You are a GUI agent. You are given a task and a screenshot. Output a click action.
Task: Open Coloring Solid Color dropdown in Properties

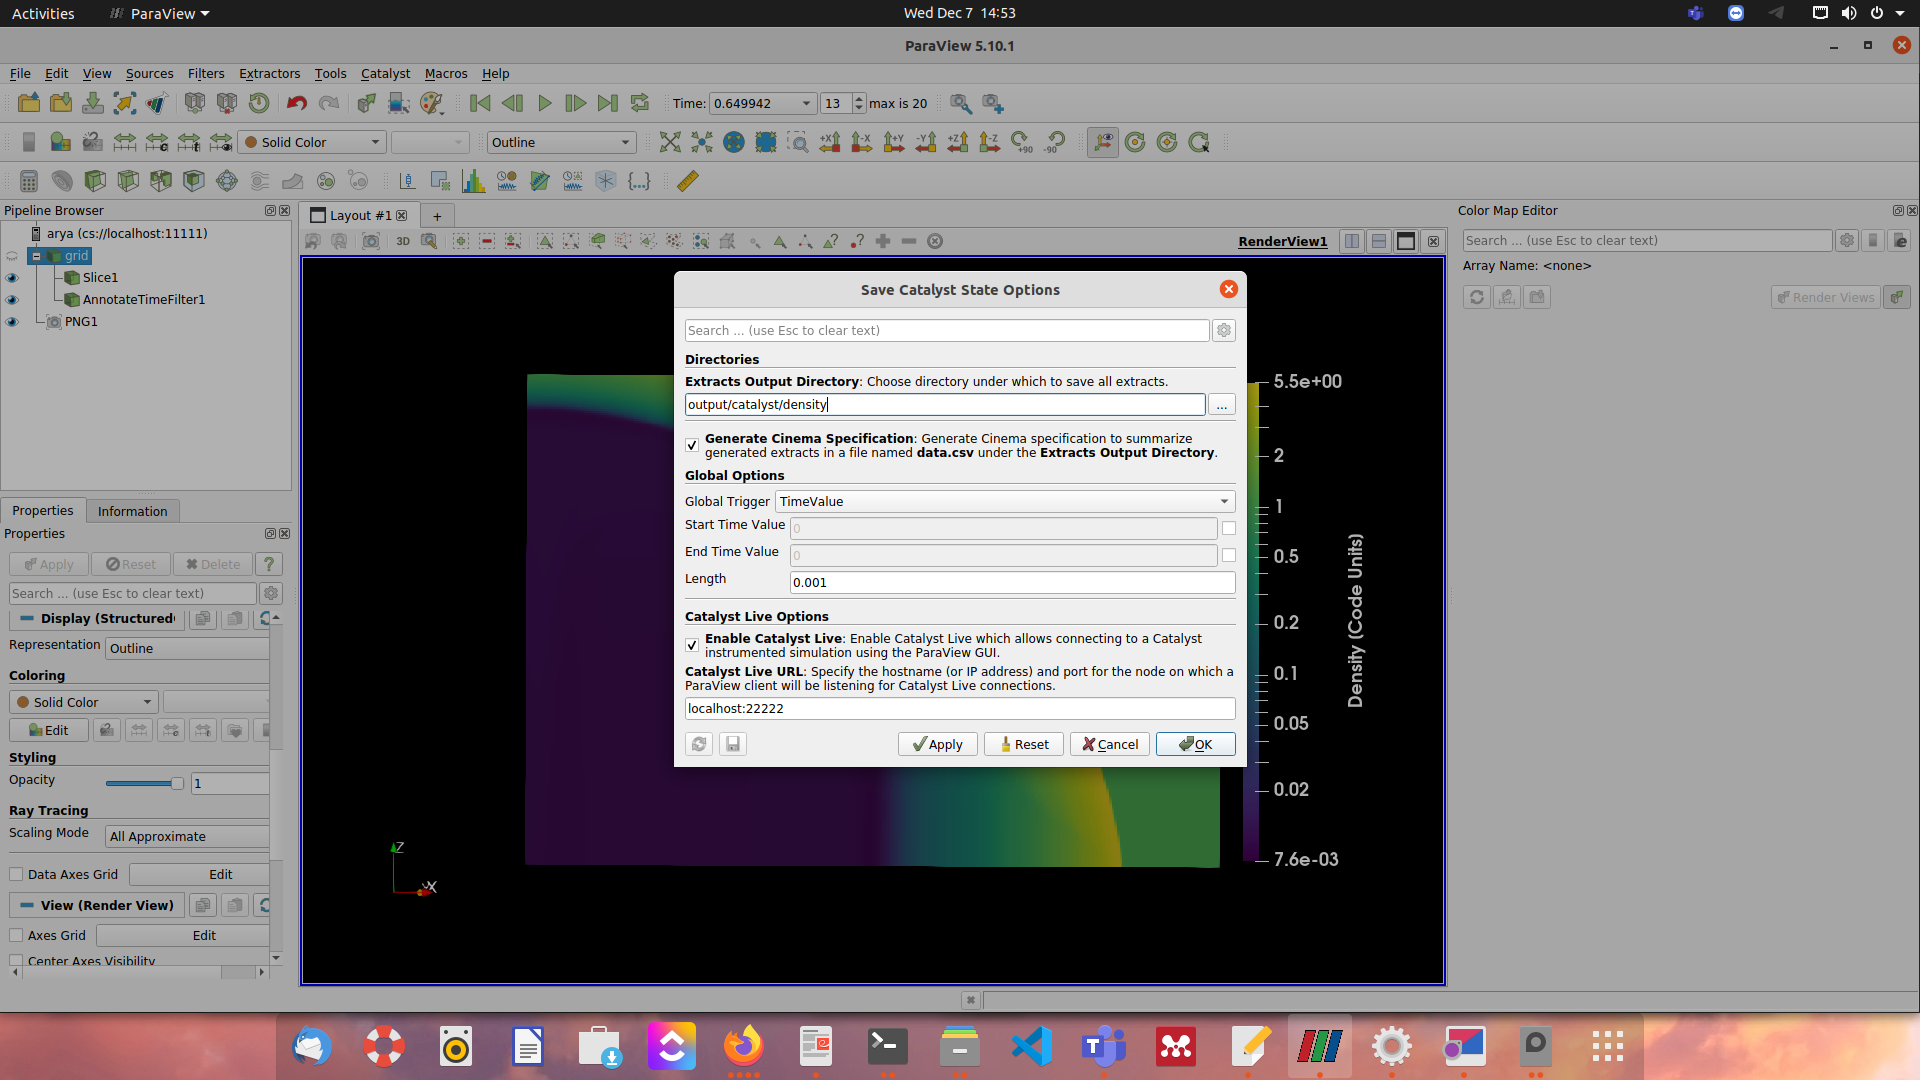click(84, 702)
